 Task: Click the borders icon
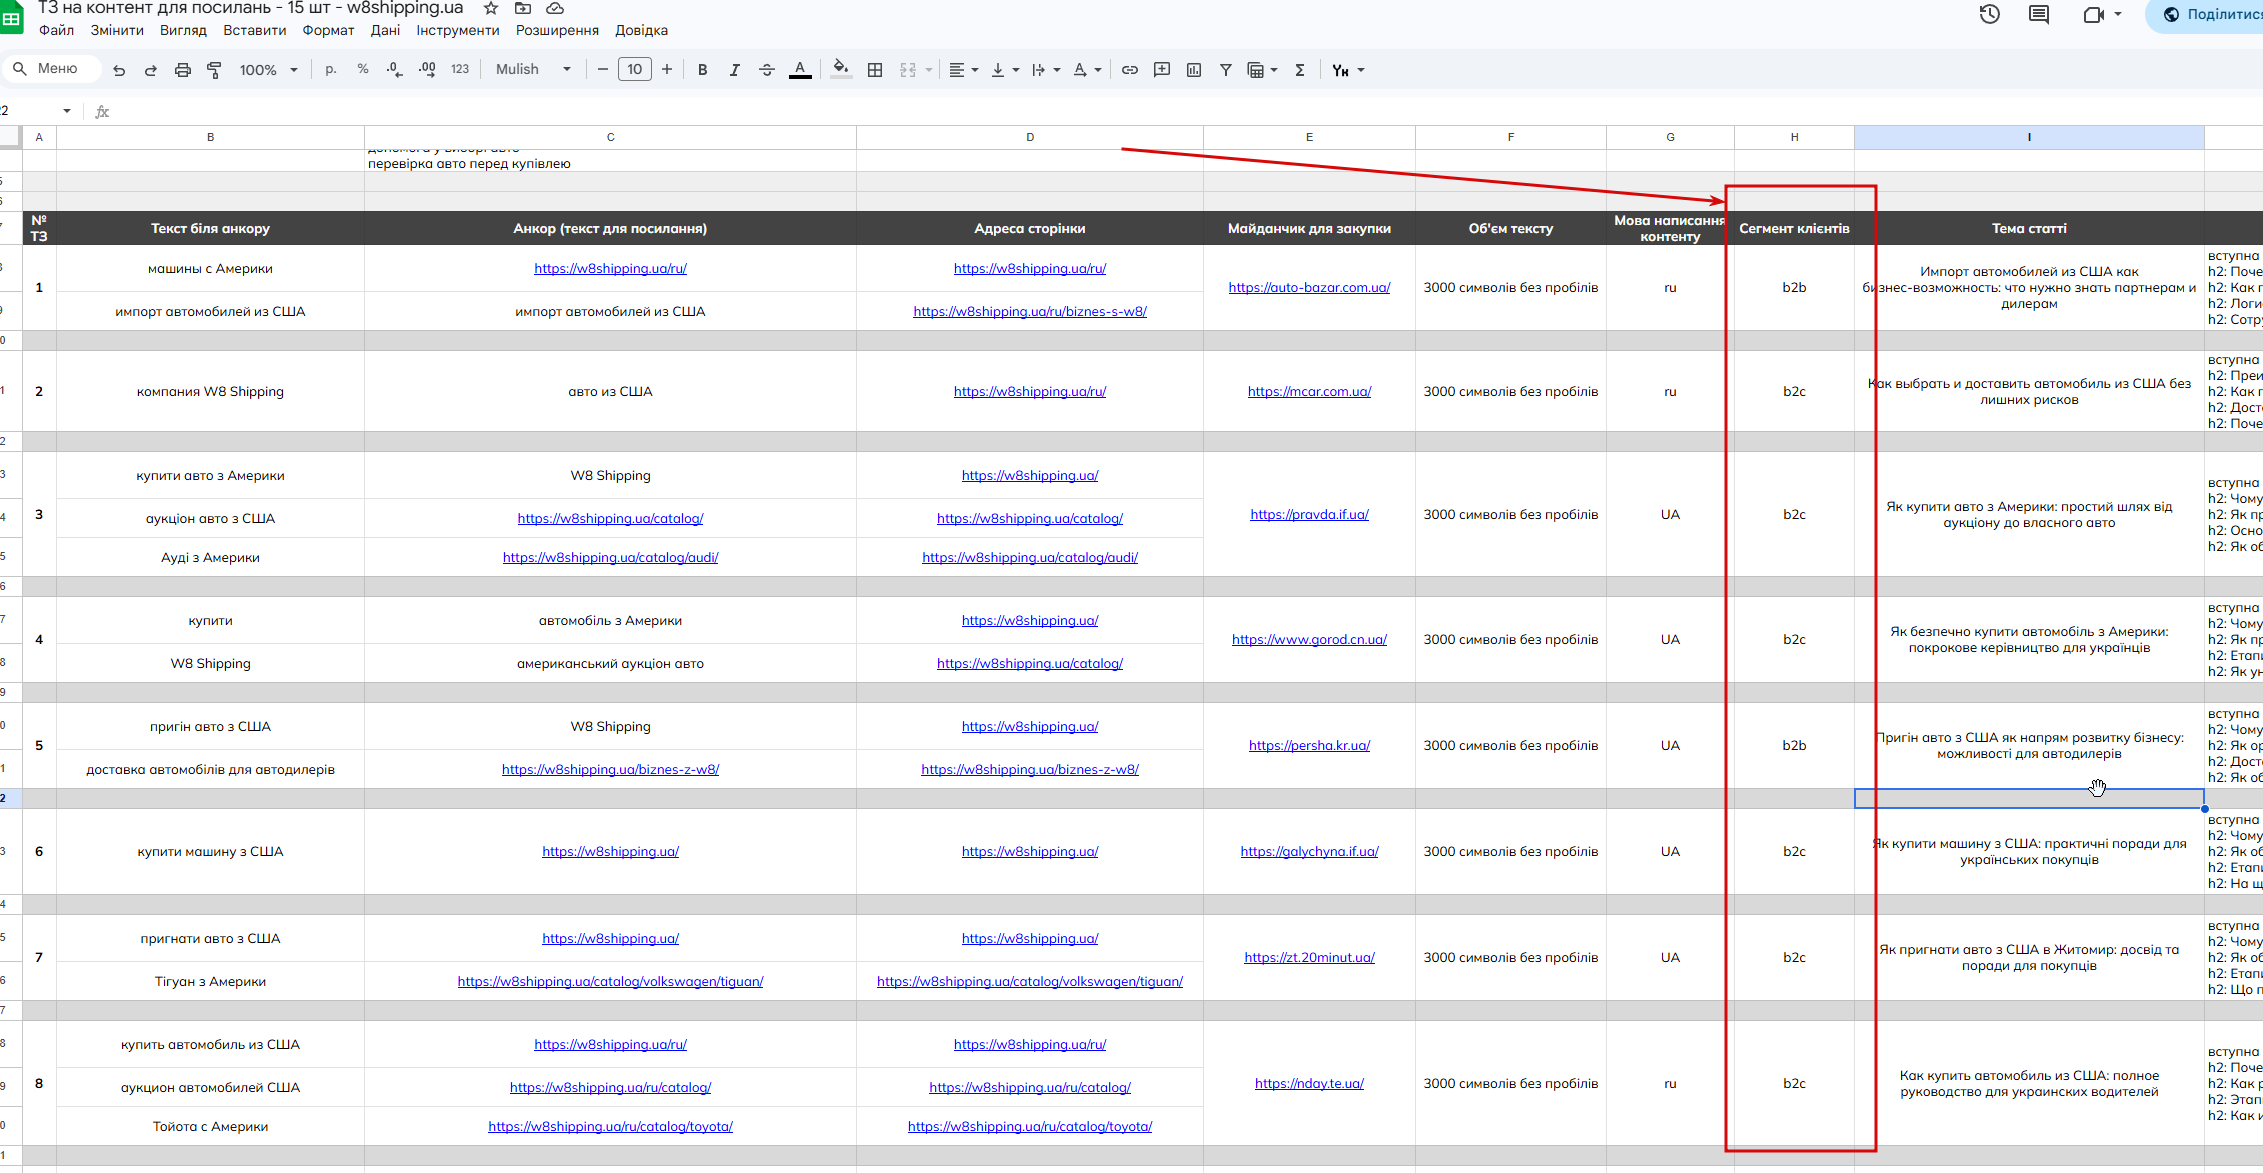pos(875,70)
